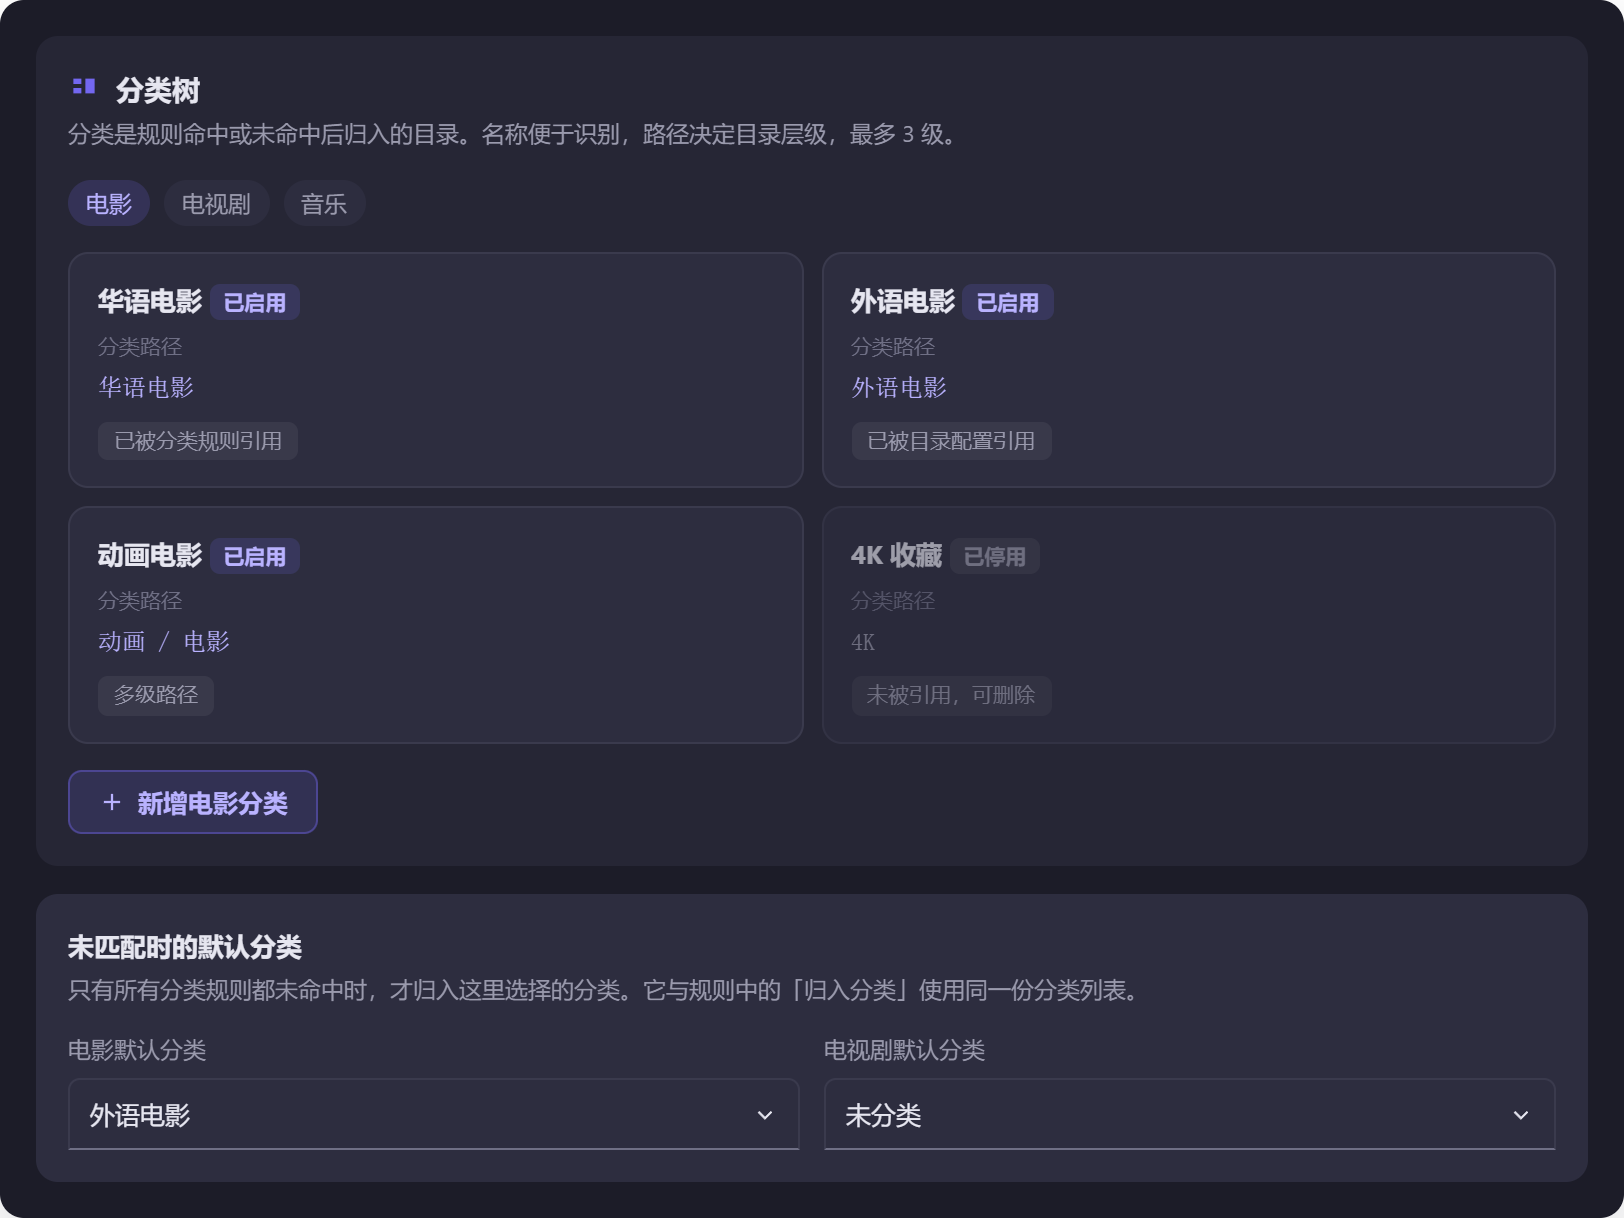Click 已启用 badge on 动画电影 card

[x=255, y=556]
